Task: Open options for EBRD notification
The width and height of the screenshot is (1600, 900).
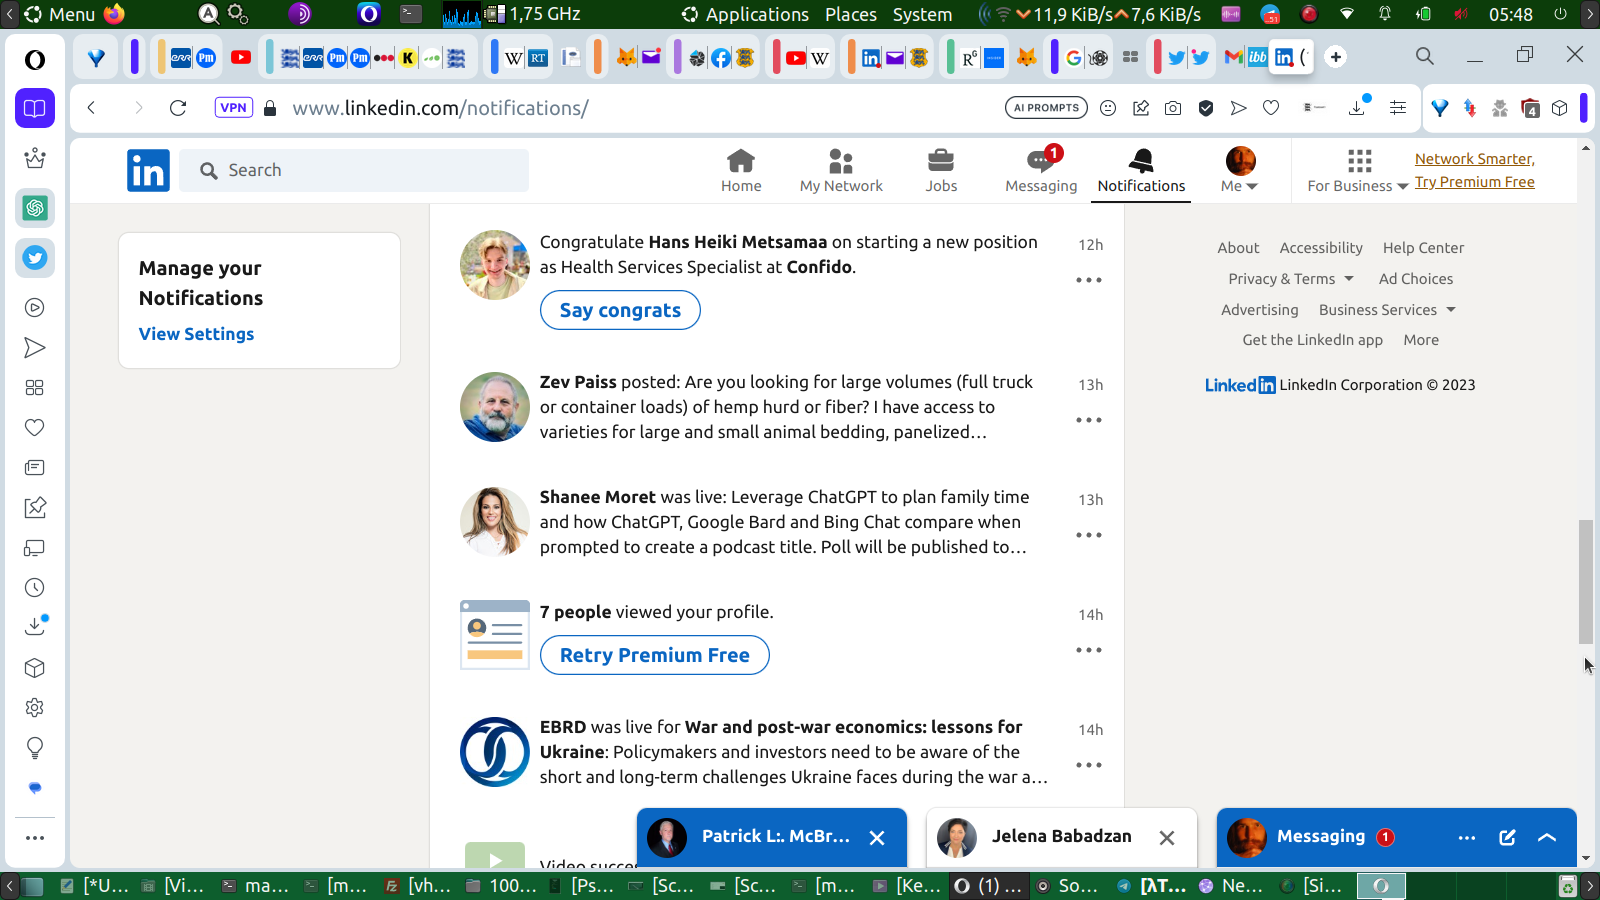Action: (x=1089, y=765)
